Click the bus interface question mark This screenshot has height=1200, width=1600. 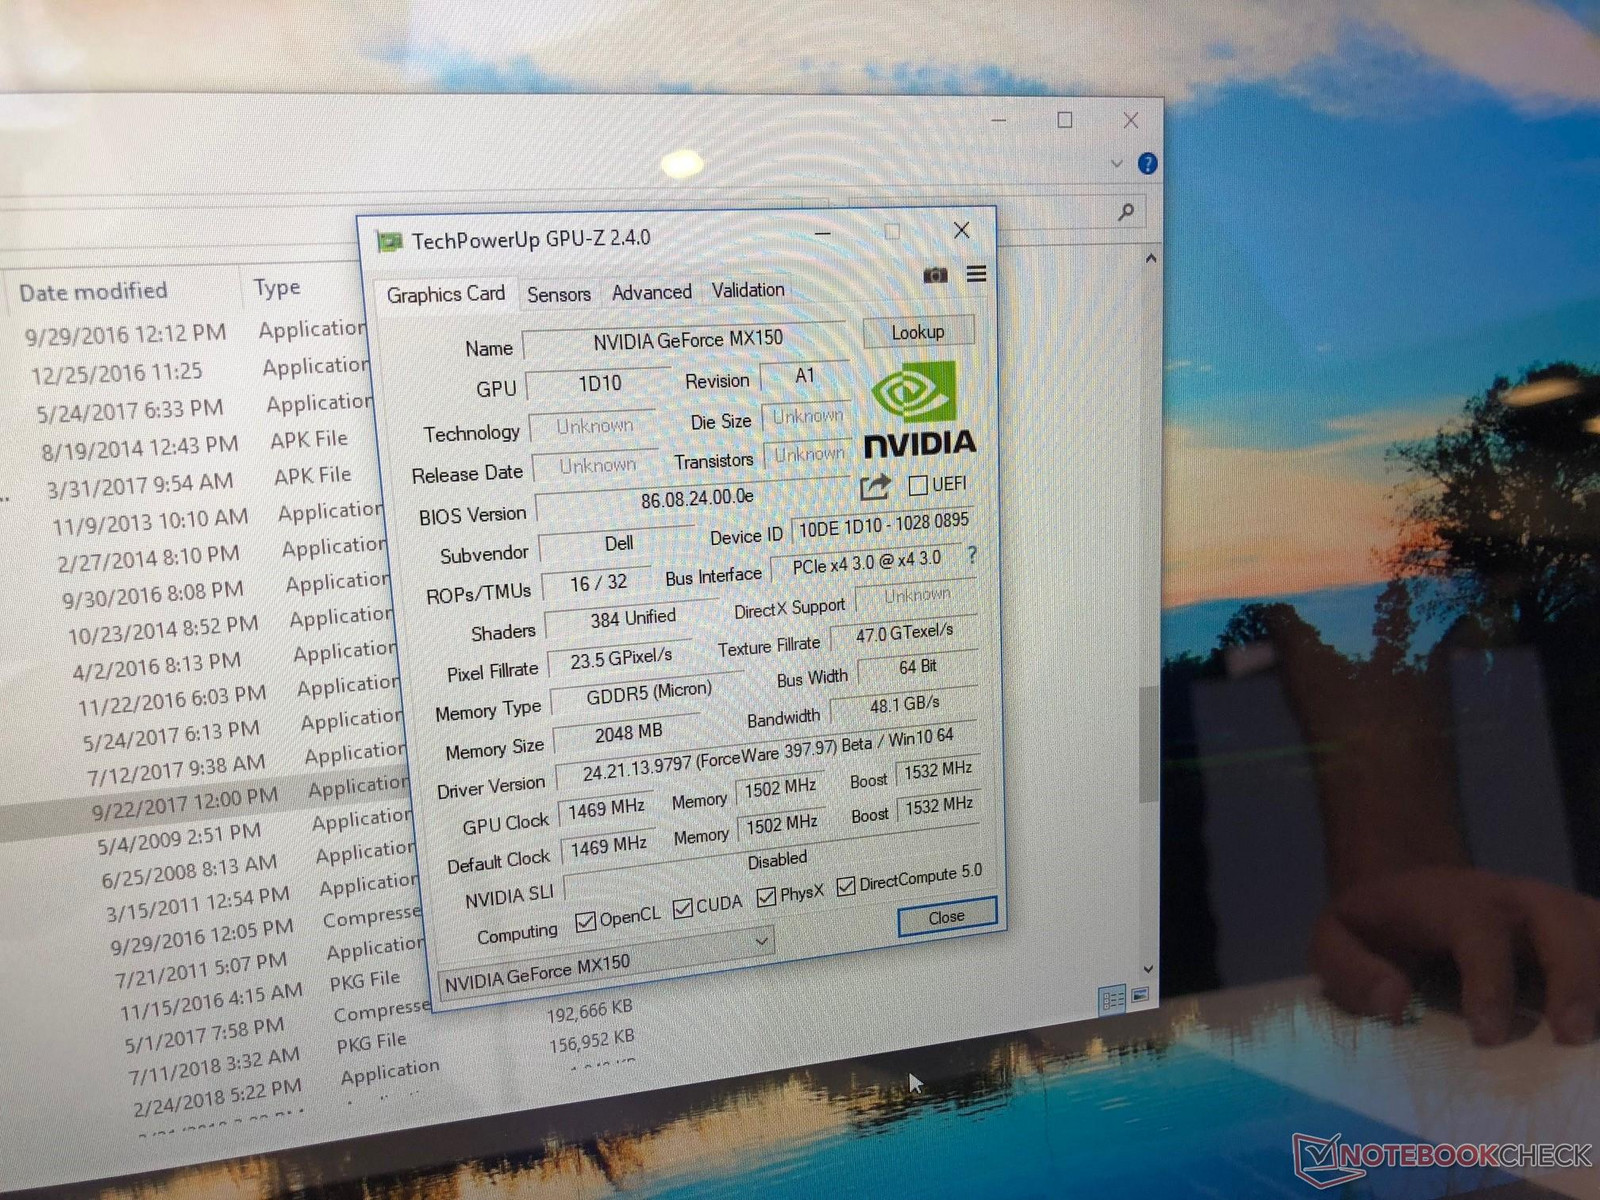click(972, 555)
